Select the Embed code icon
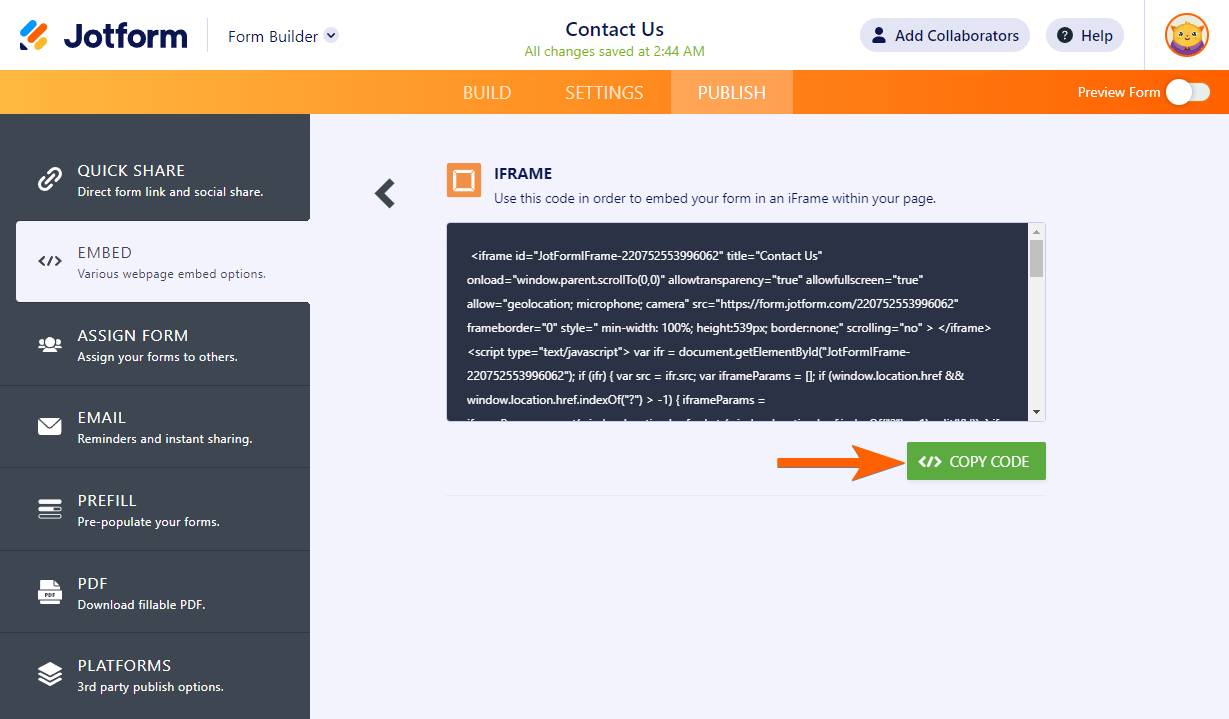Image resolution: width=1229 pixels, height=719 pixels. (49, 262)
